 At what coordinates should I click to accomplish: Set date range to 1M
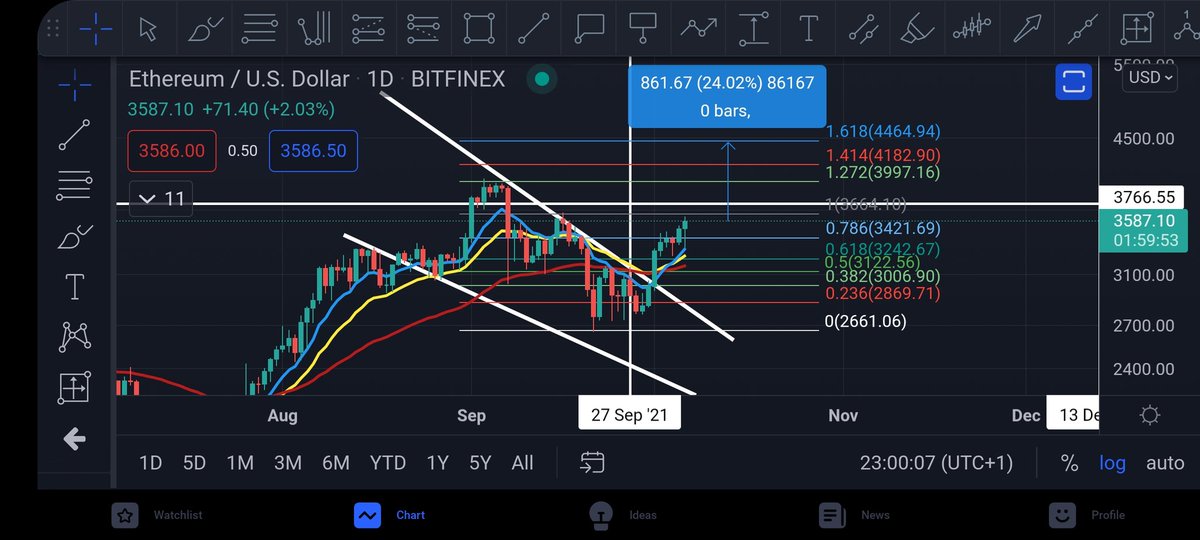[x=240, y=463]
